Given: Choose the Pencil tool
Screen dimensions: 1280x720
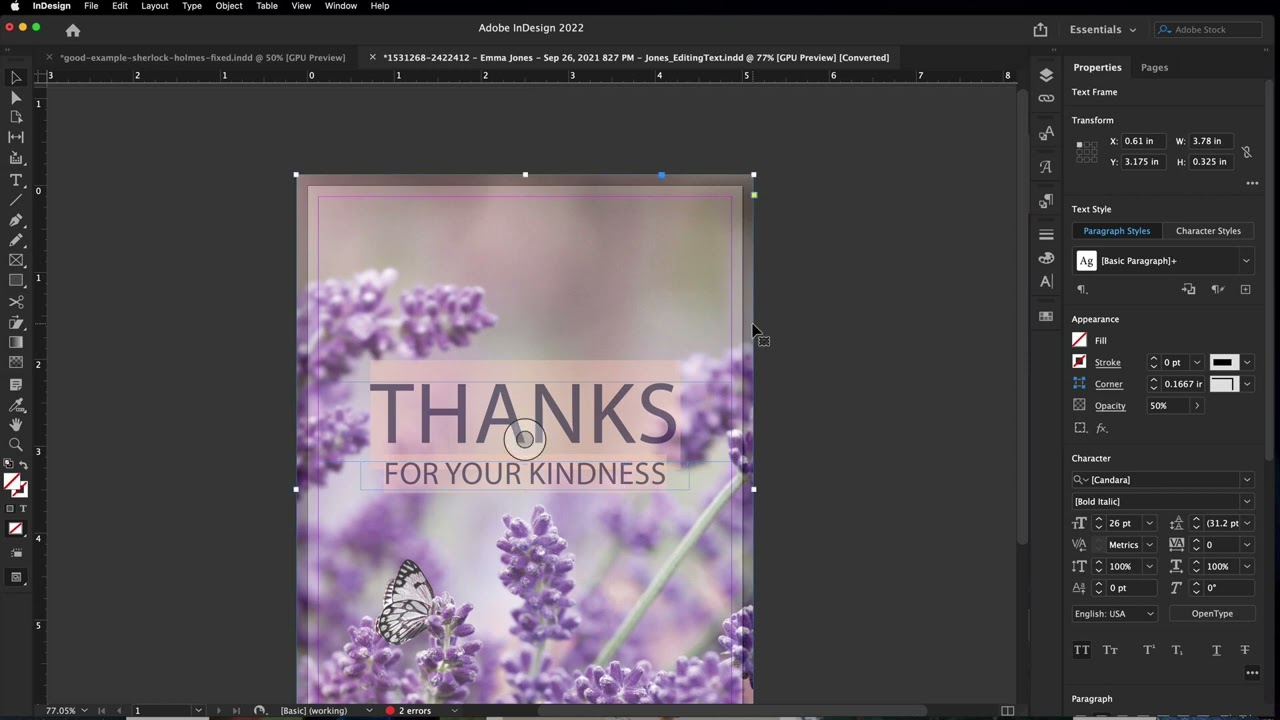Looking at the screenshot, I should 16,240.
